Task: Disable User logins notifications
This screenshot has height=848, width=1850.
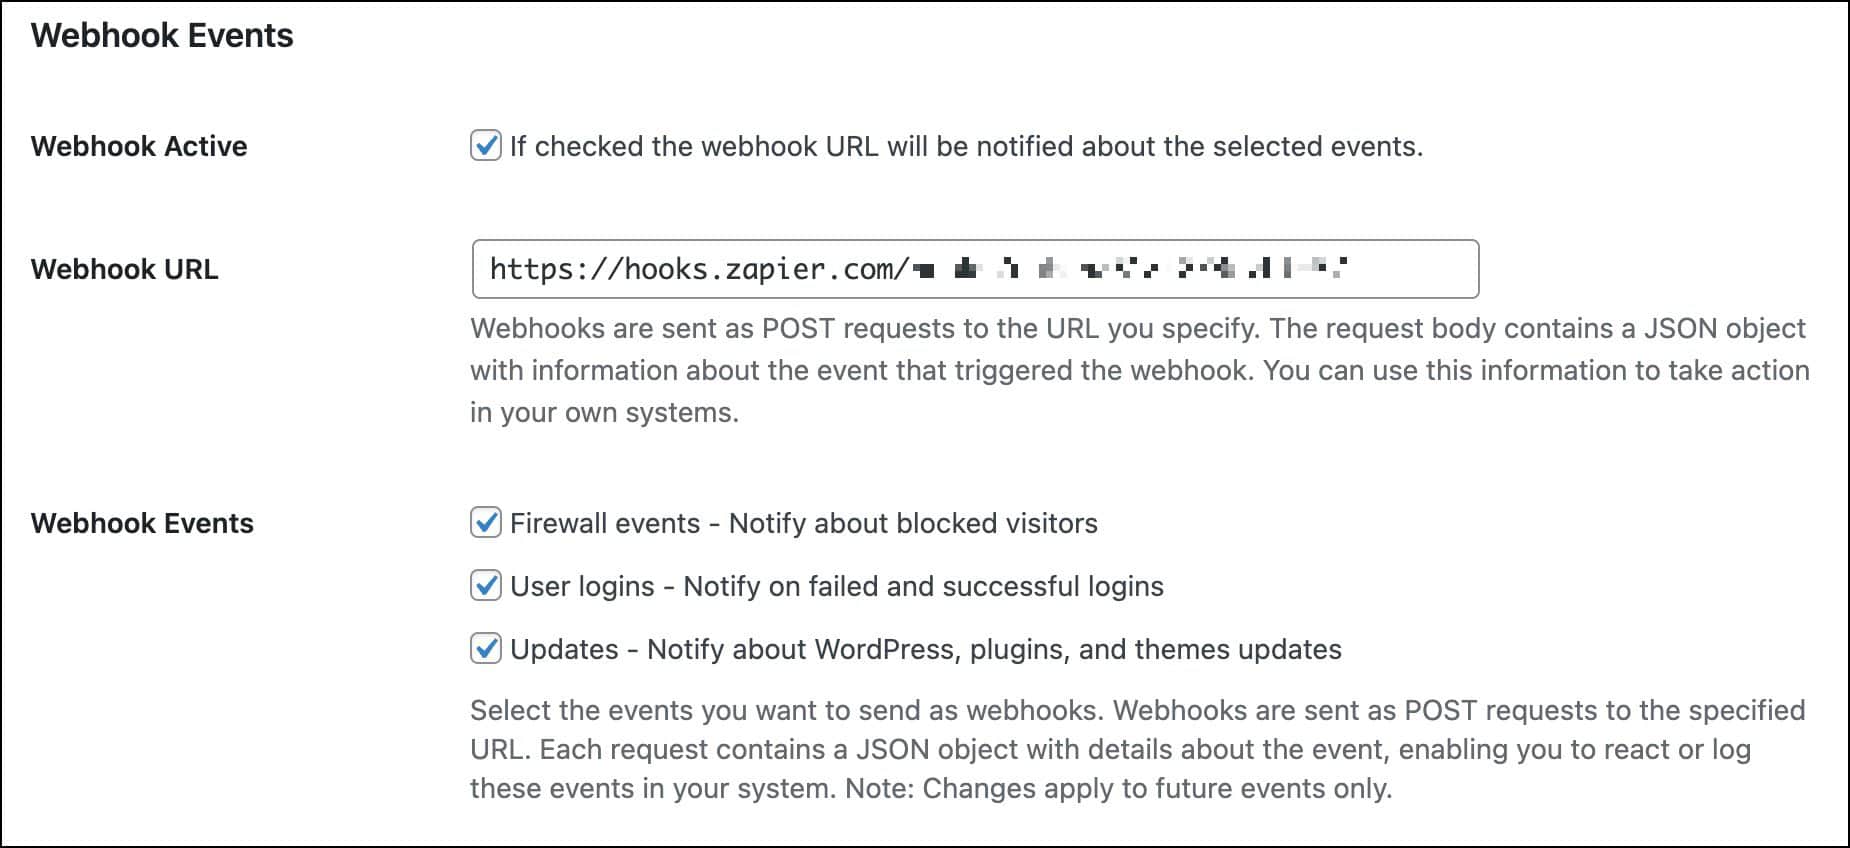Action: click(487, 586)
